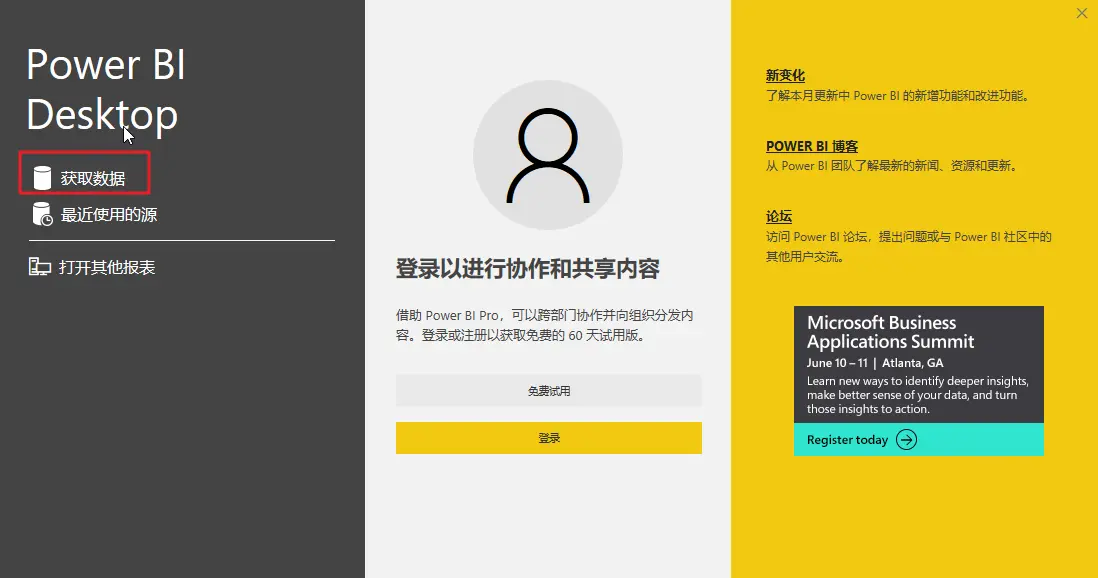
Task: Click the June 10 – 11 Atlanta, GA text
Action: 875,363
